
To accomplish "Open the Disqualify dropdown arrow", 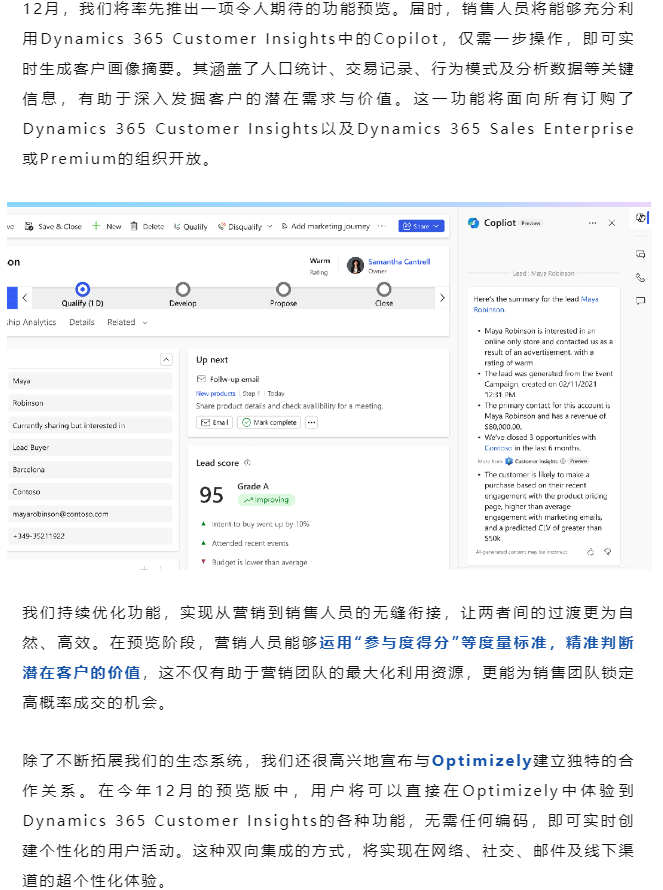I will [270, 226].
